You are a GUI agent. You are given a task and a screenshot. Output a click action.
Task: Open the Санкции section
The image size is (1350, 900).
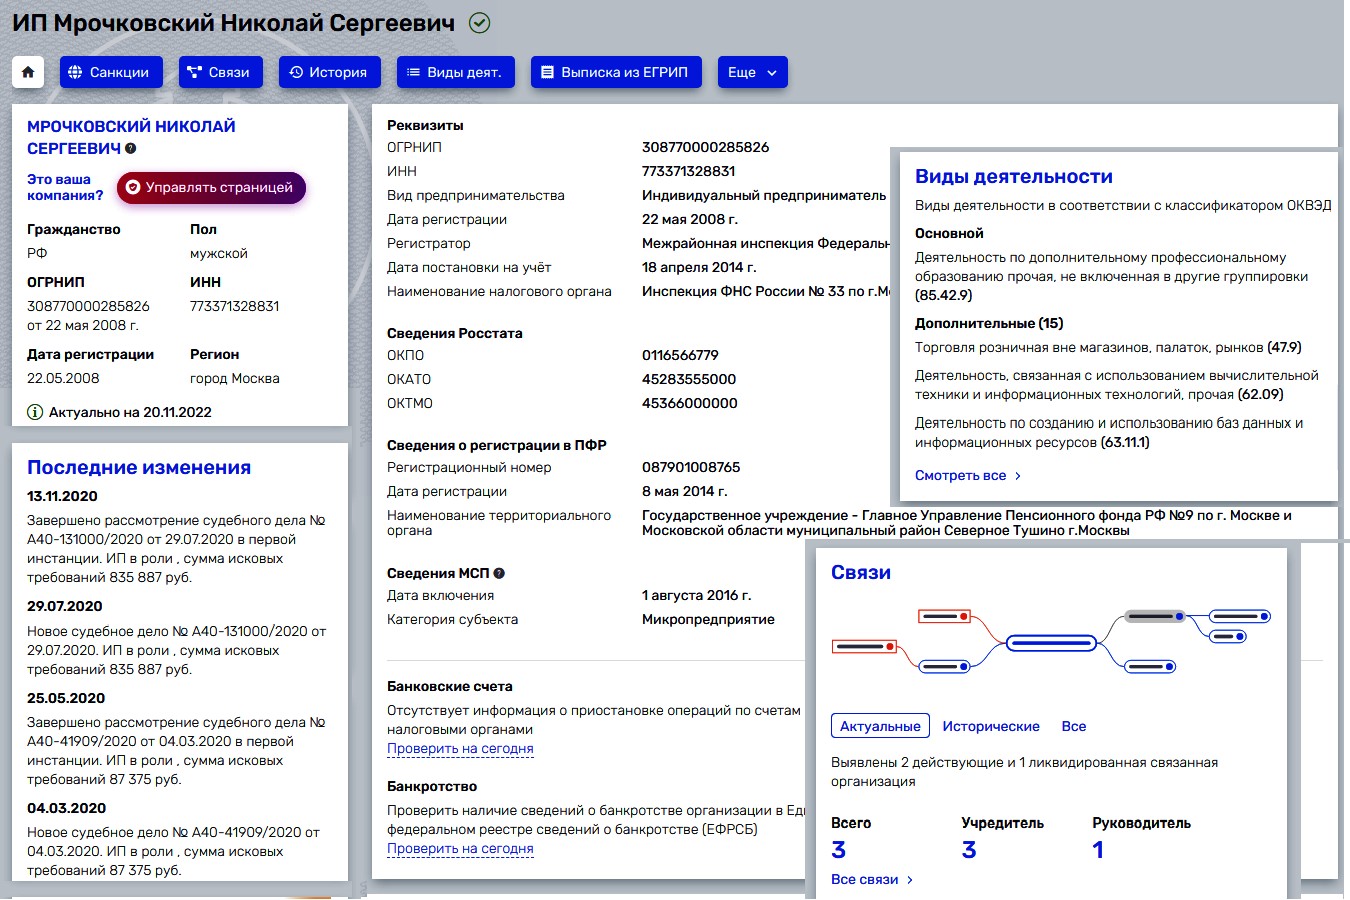tap(108, 72)
